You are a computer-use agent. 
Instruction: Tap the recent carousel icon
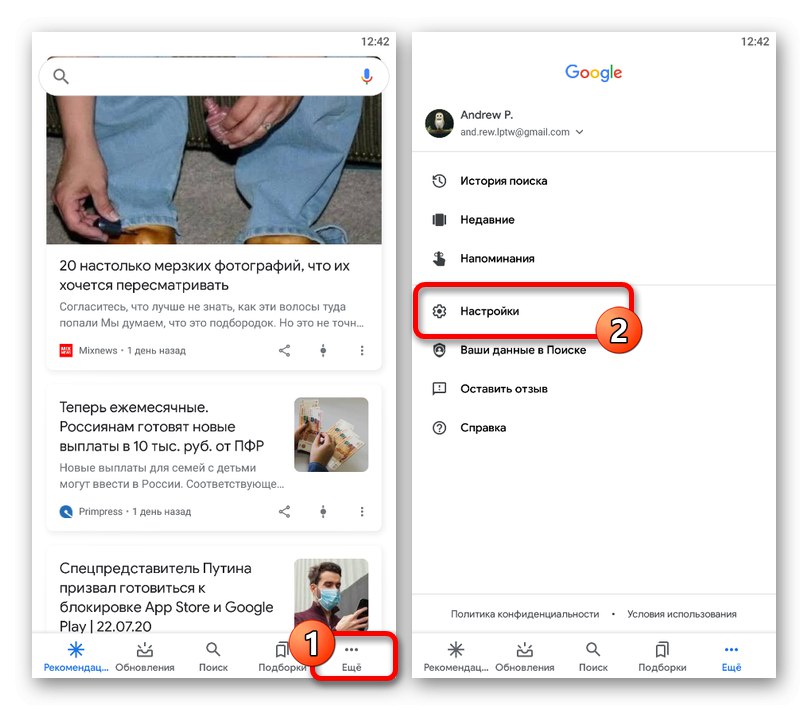(439, 220)
